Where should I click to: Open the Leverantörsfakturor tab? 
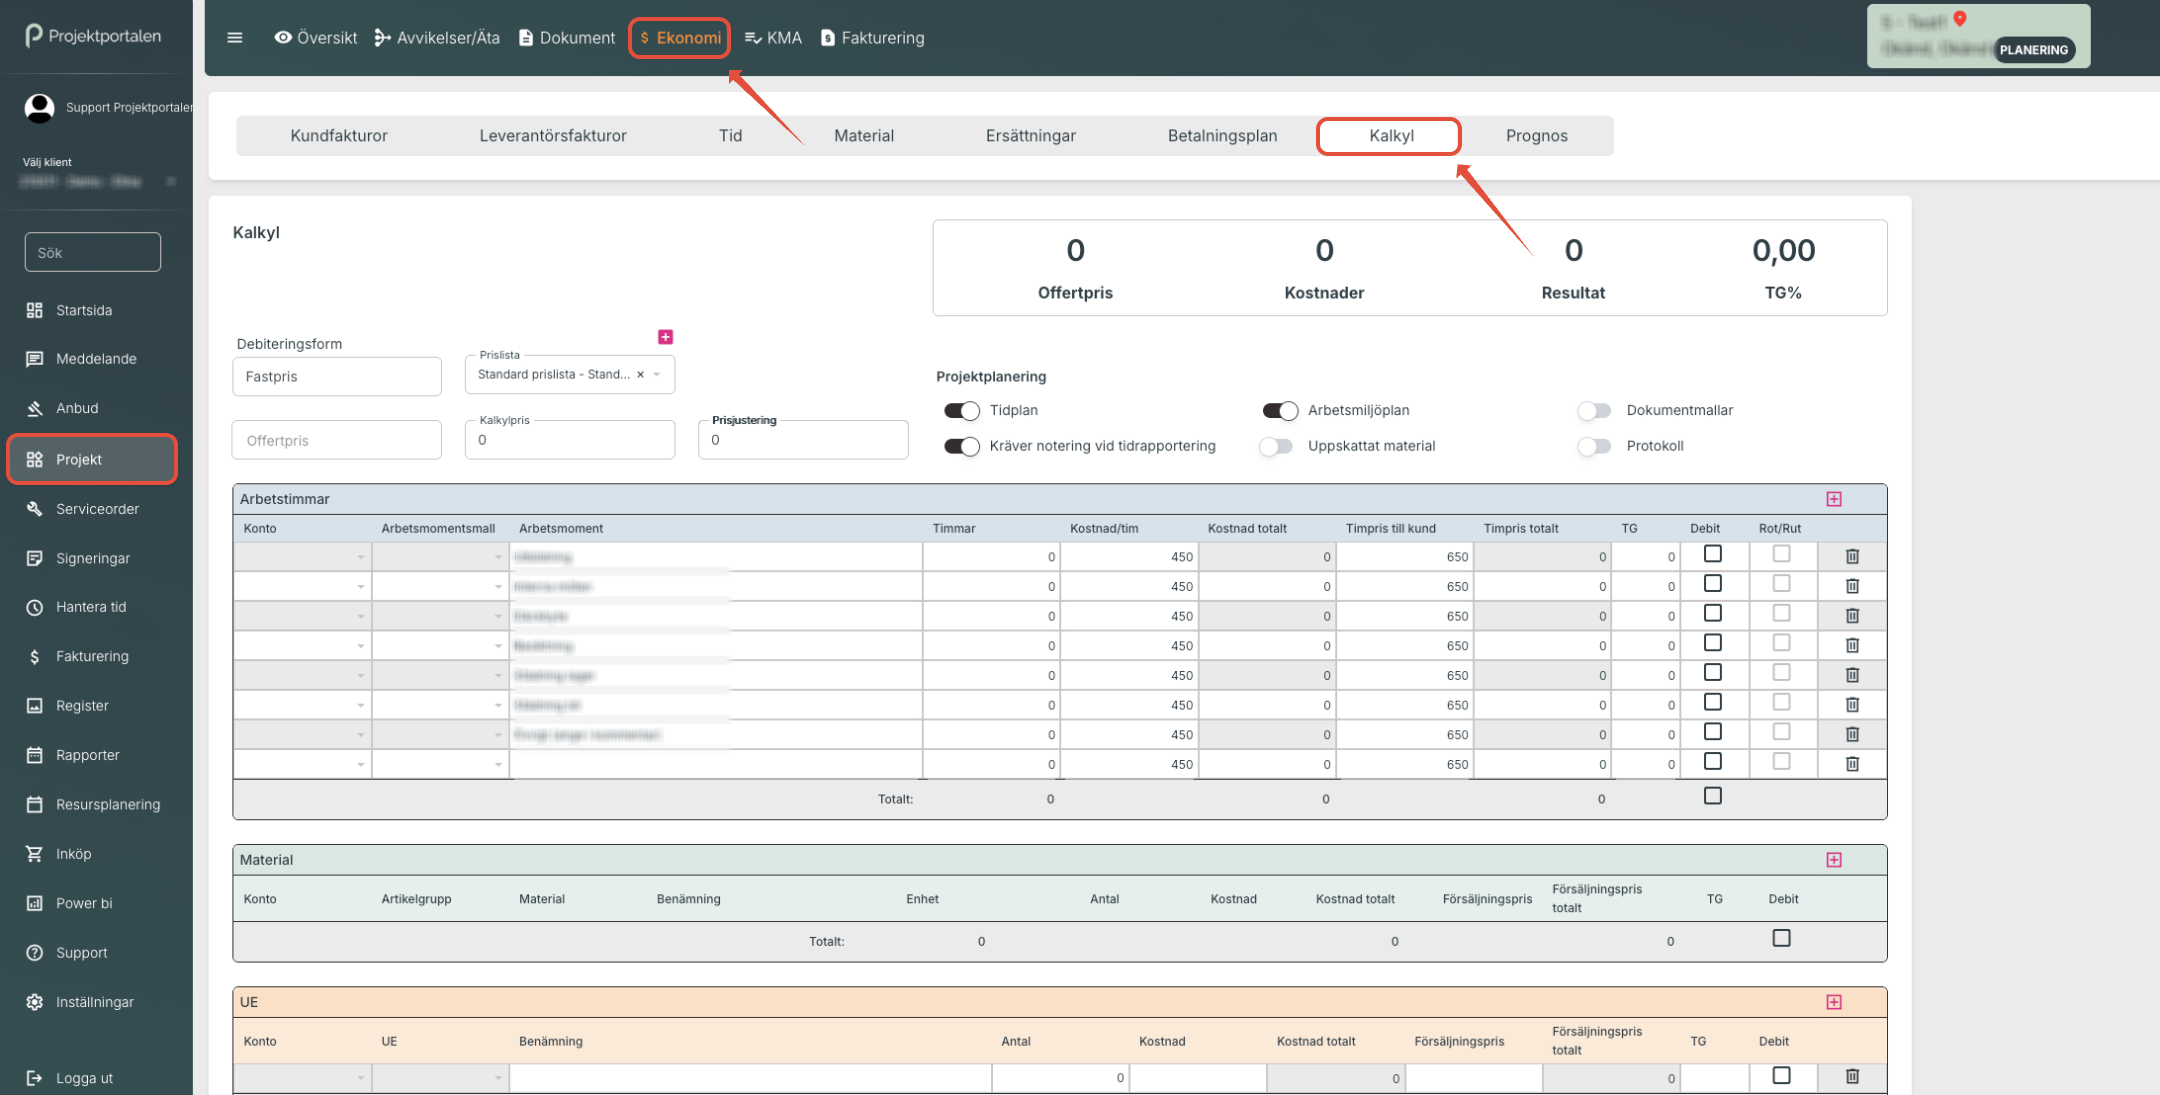click(552, 136)
